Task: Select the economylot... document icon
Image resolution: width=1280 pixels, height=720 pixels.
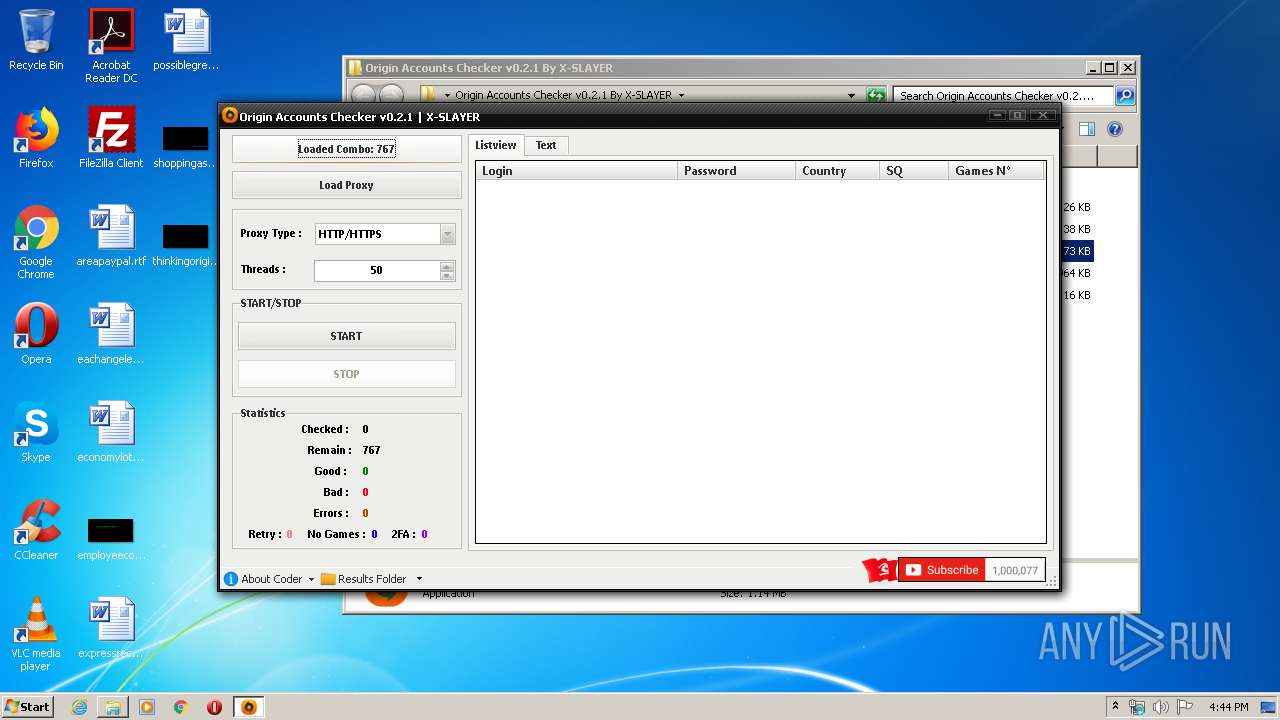Action: pos(111,433)
